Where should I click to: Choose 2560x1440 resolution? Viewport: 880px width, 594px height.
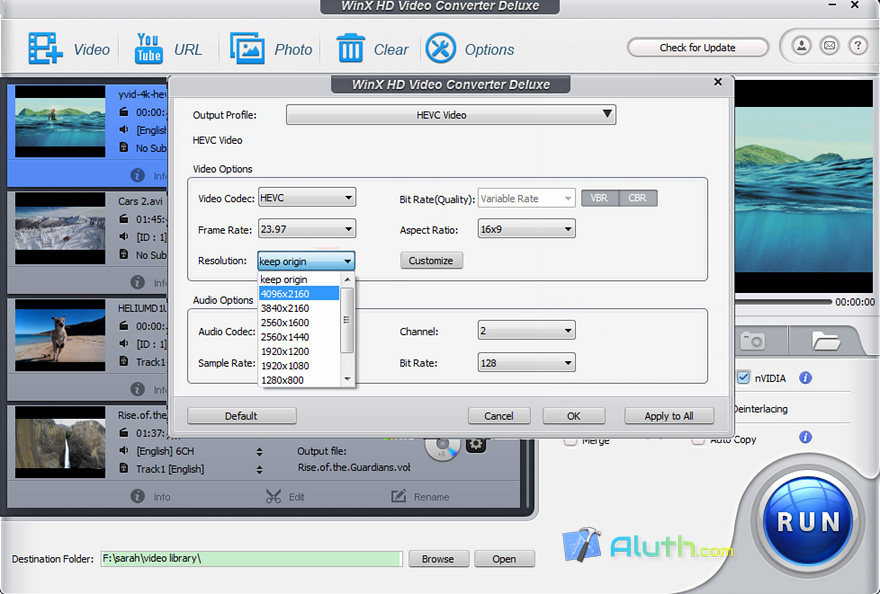pos(299,337)
